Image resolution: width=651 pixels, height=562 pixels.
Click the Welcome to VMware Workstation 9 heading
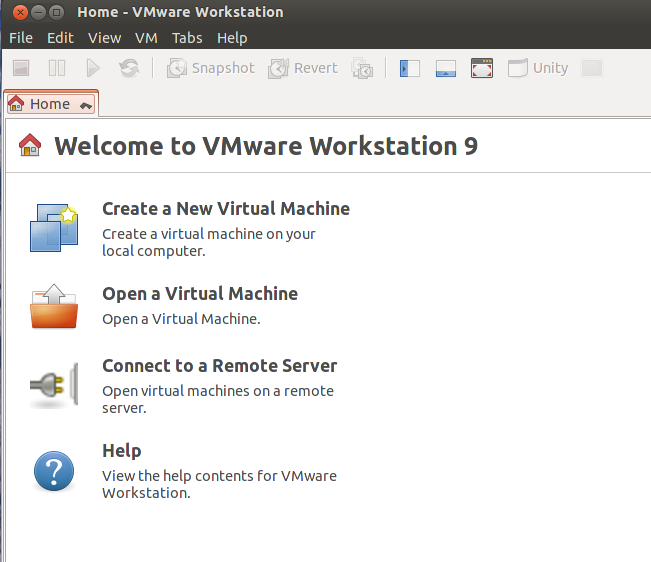tap(266, 146)
